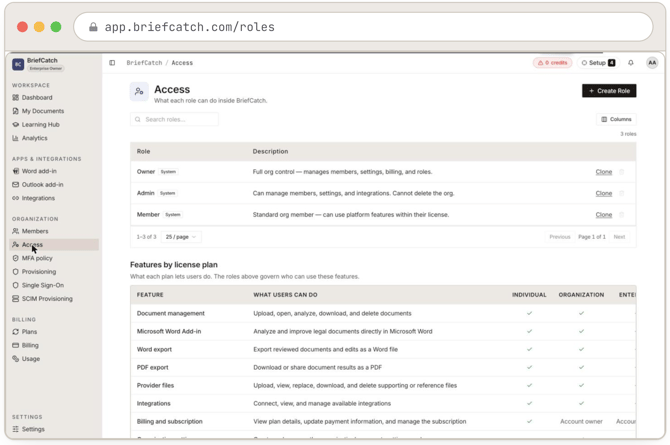The height and width of the screenshot is (445, 670).
Task: Click the ORGANIZATION column header
Action: (582, 295)
